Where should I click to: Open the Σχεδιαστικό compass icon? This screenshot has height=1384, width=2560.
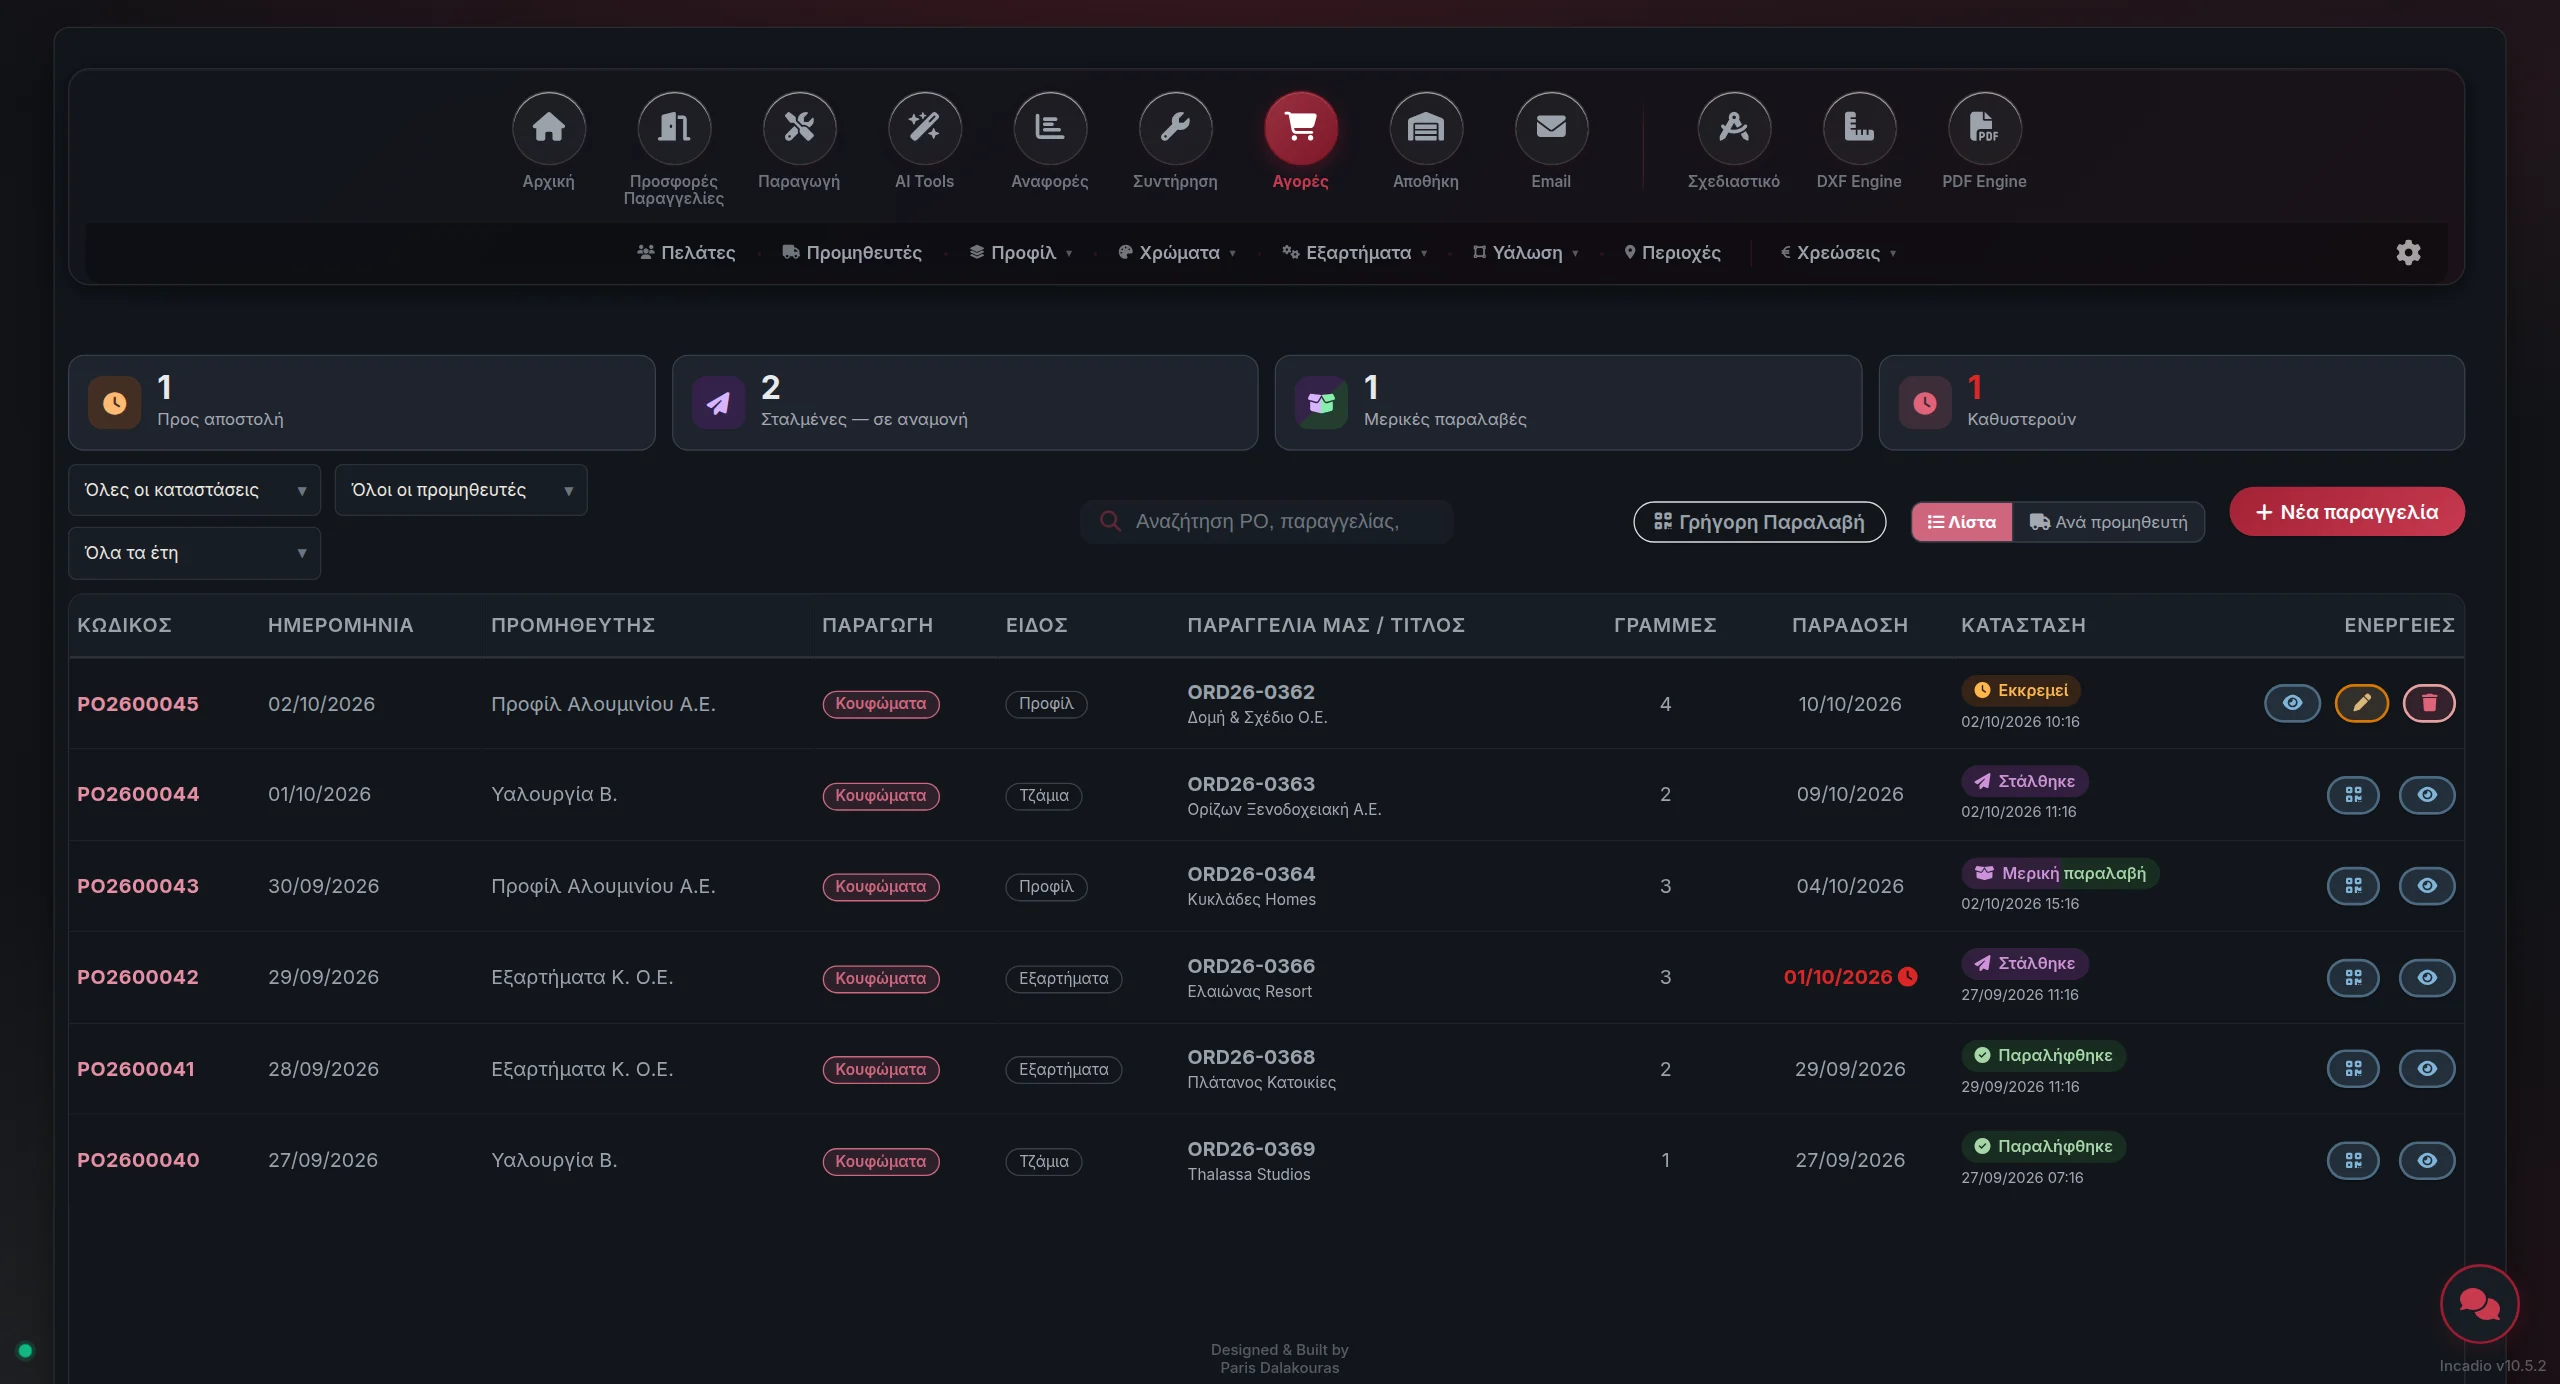[x=1734, y=128]
